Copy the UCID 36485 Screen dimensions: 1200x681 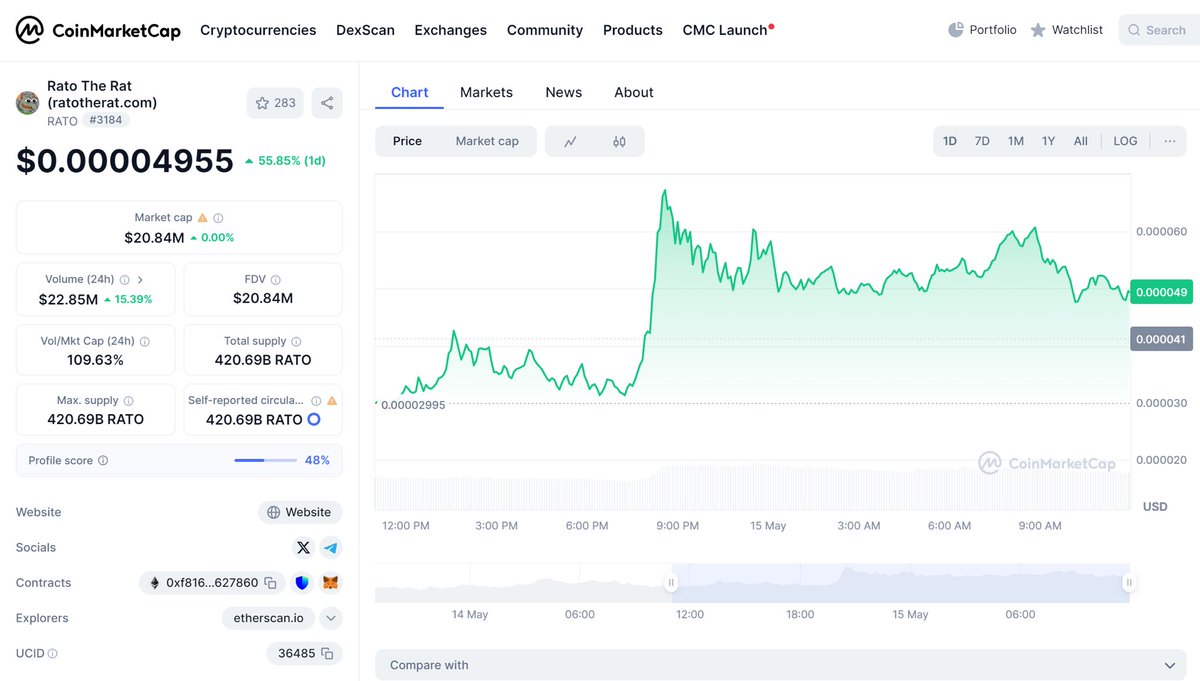pos(326,654)
